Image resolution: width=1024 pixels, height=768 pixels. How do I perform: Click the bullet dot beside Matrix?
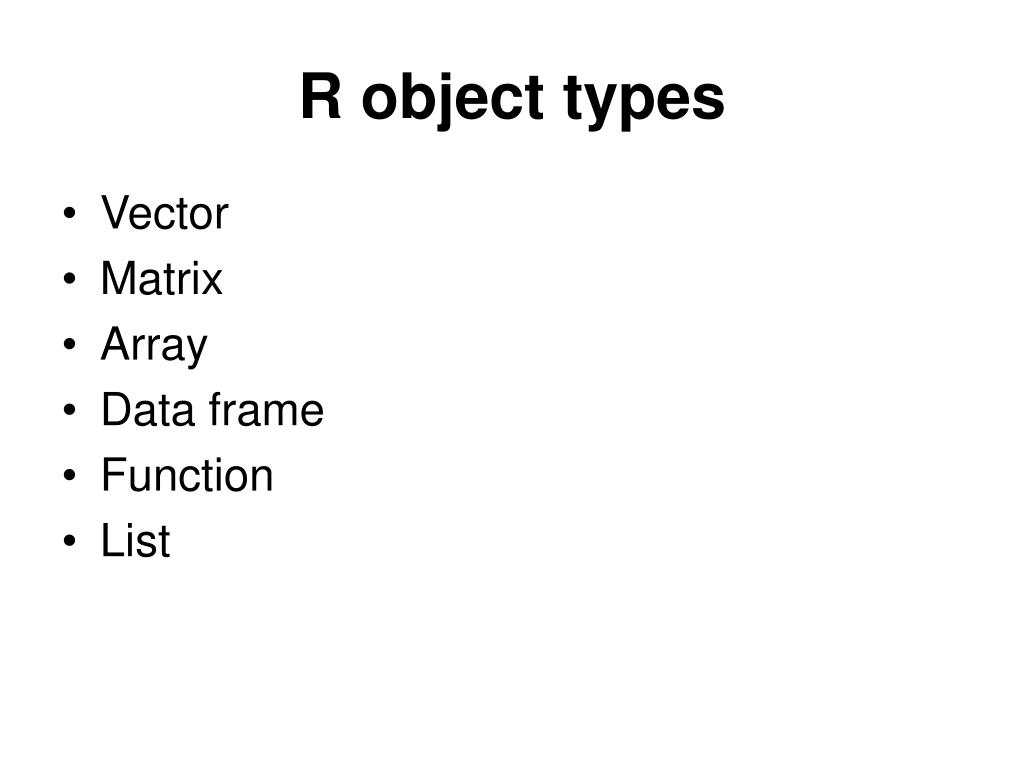(x=70, y=279)
